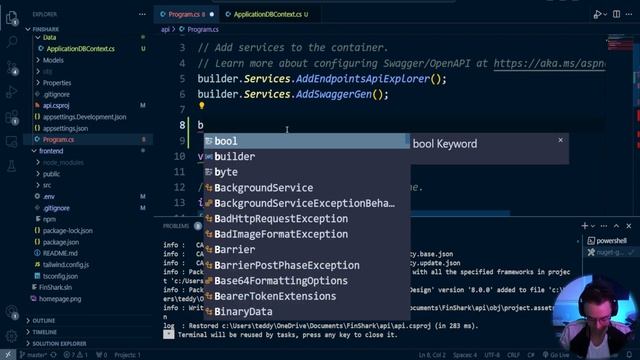
Task: Close the bool Keyword details panel
Action: (560, 140)
